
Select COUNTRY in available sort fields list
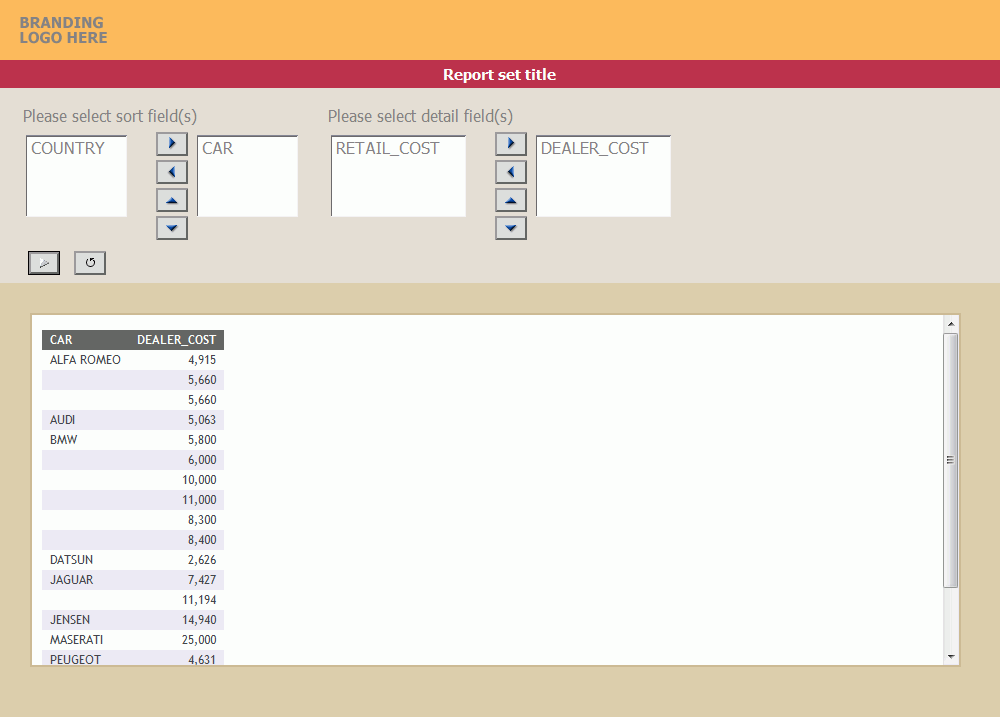coord(68,148)
